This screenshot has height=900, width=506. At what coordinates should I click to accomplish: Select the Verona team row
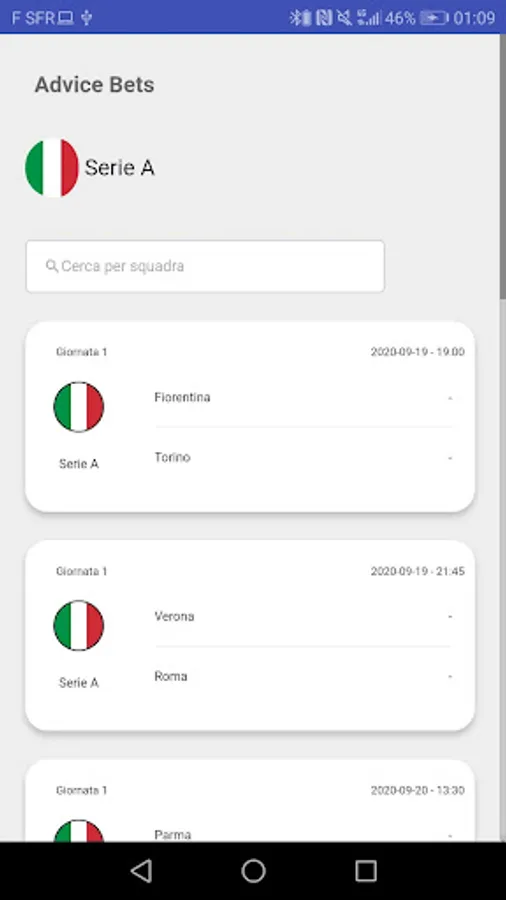(x=303, y=616)
